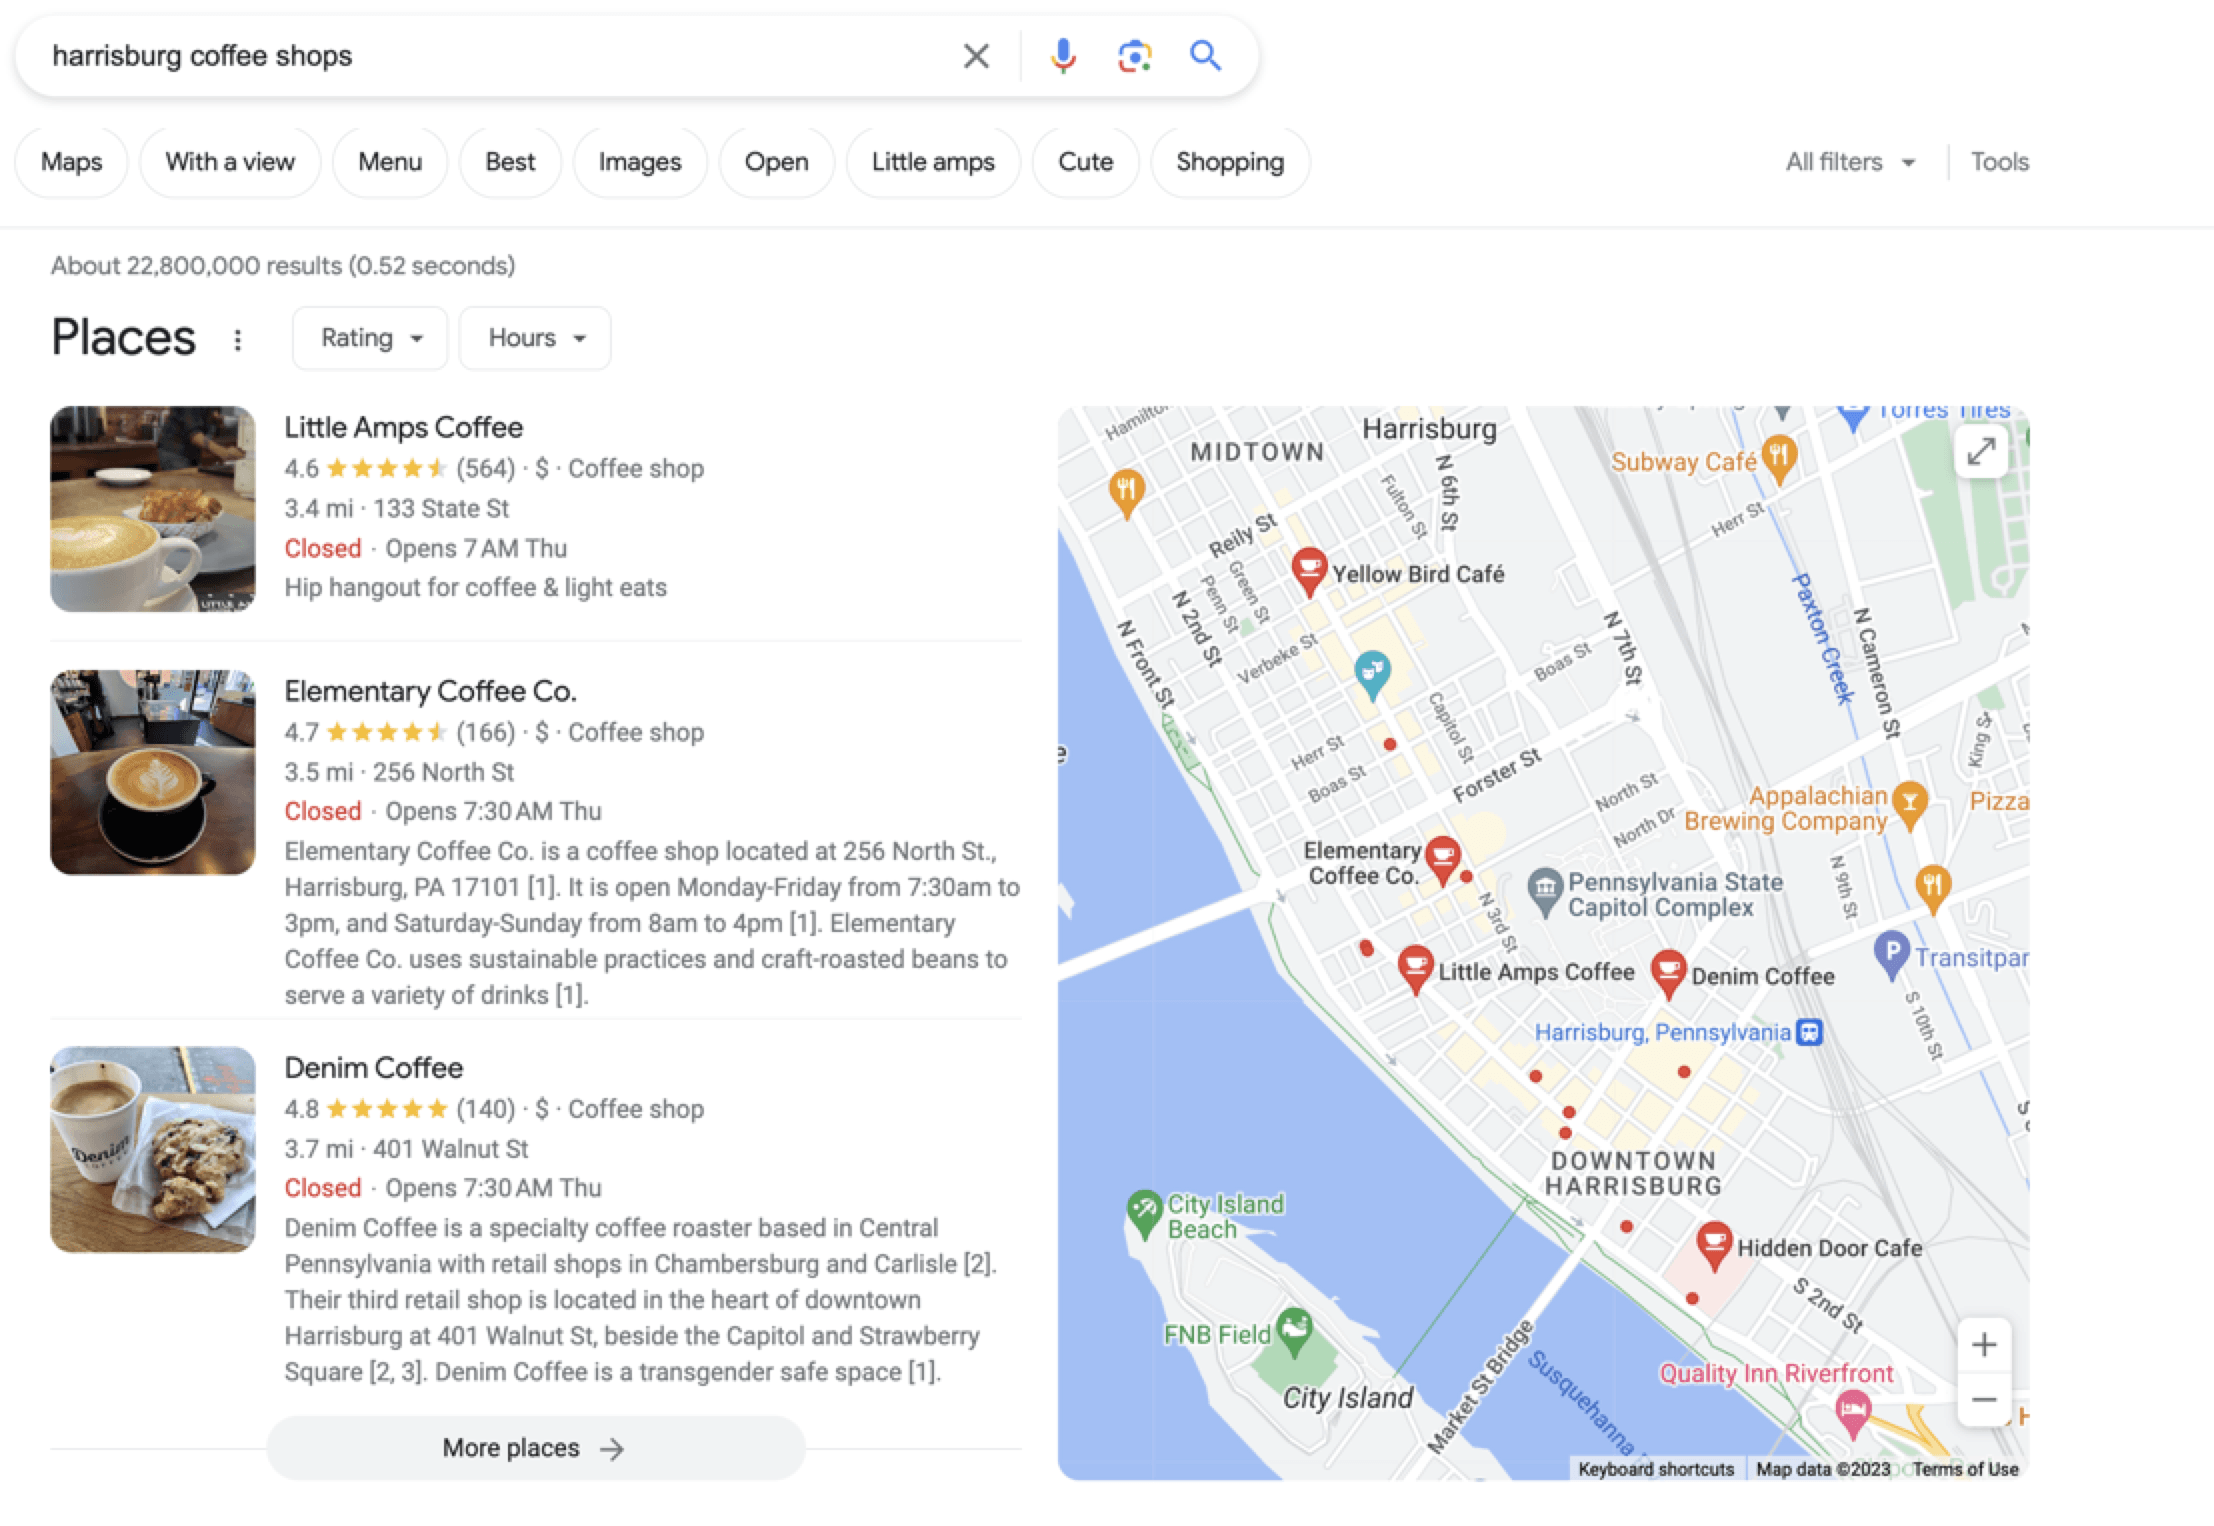The image size is (2214, 1526).
Task: Click the FNB Field stadium marker
Action: 1294,1332
